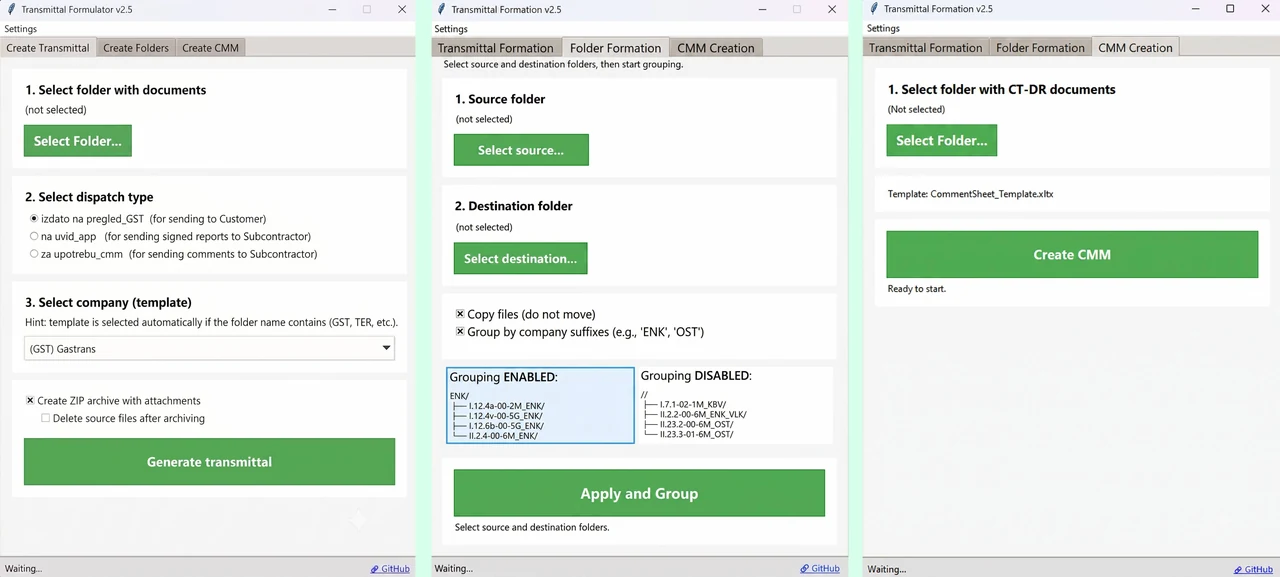Click GitHub link icon in middle window status bar
The width and height of the screenshot is (1280, 577).
(x=805, y=569)
